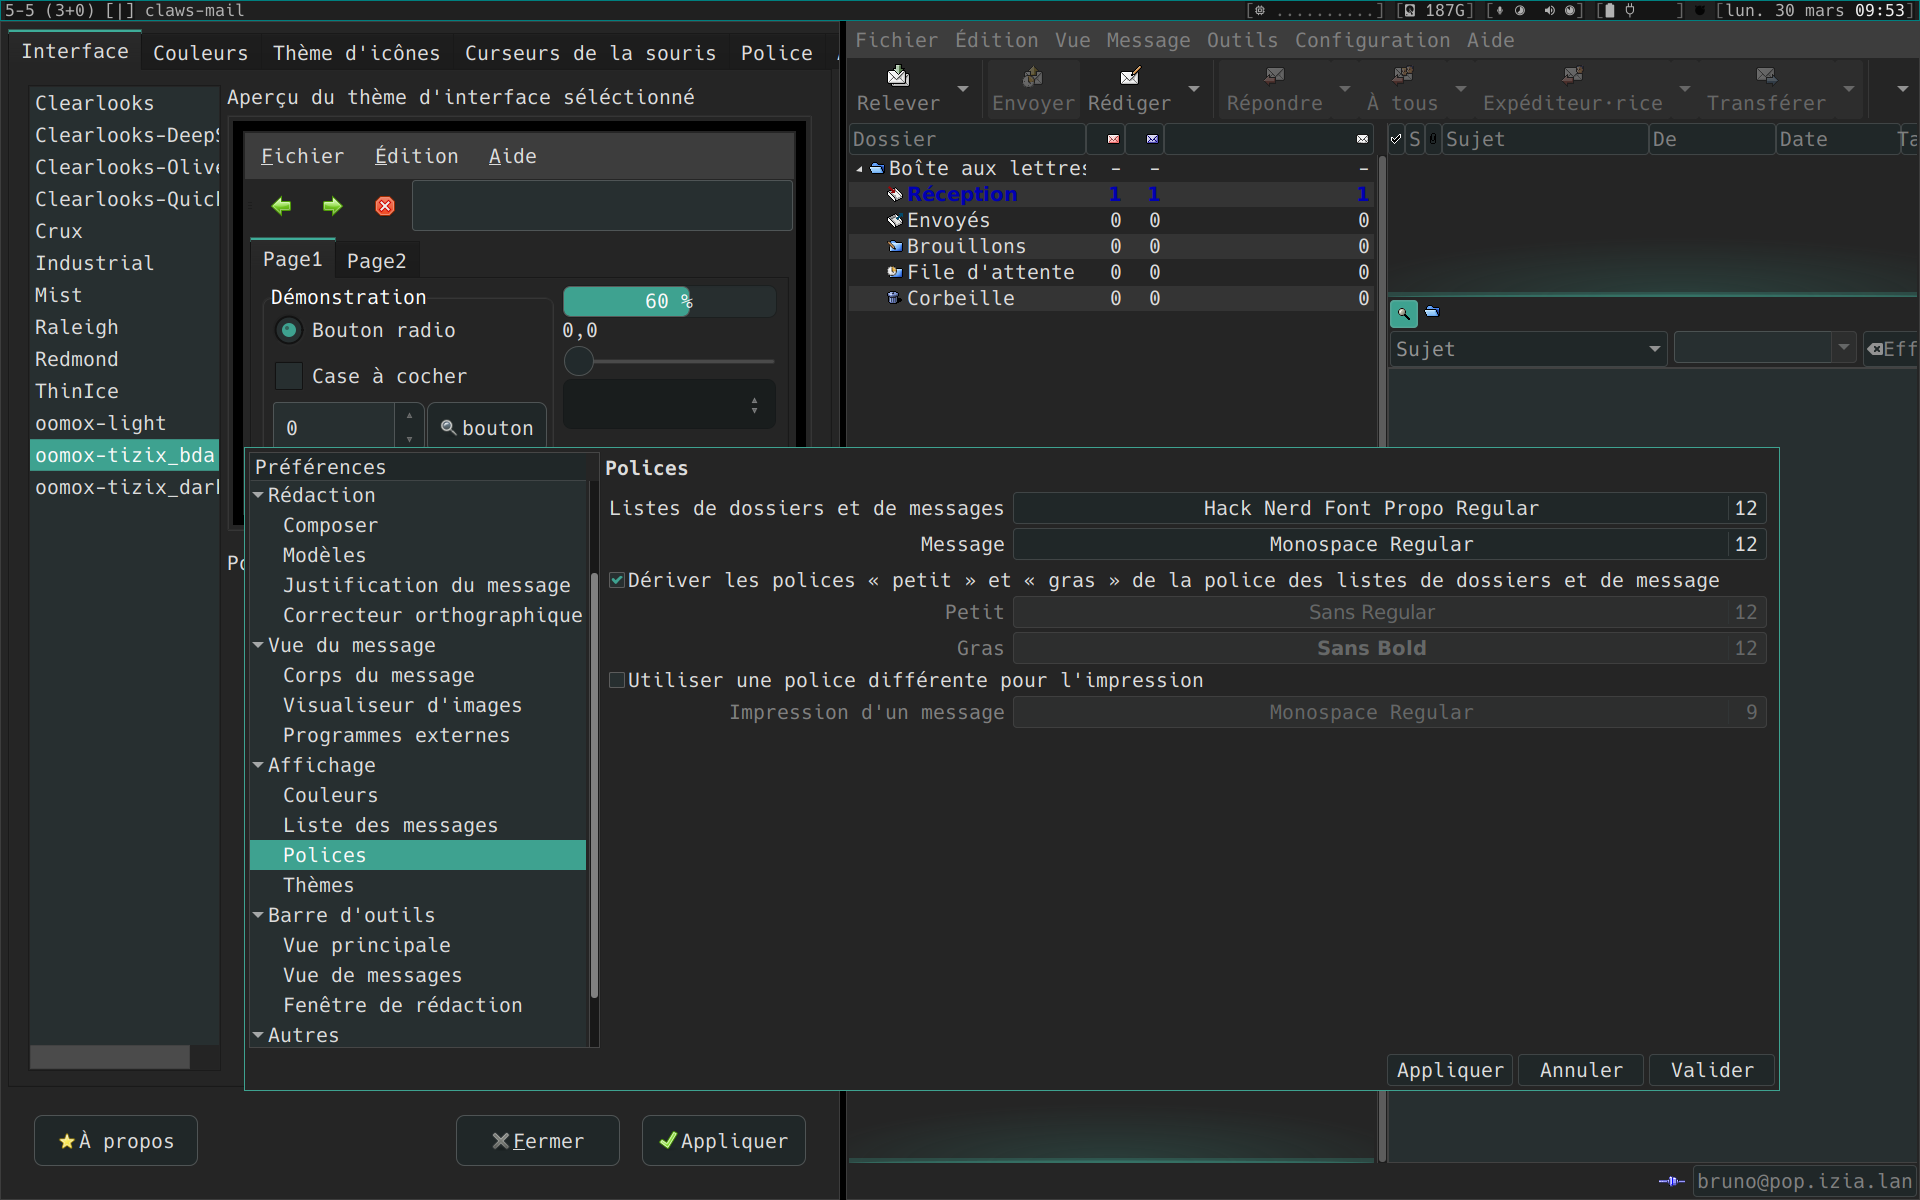
Task: Click the Relever mail toolbar icon
Action: pyautogui.click(x=898, y=77)
